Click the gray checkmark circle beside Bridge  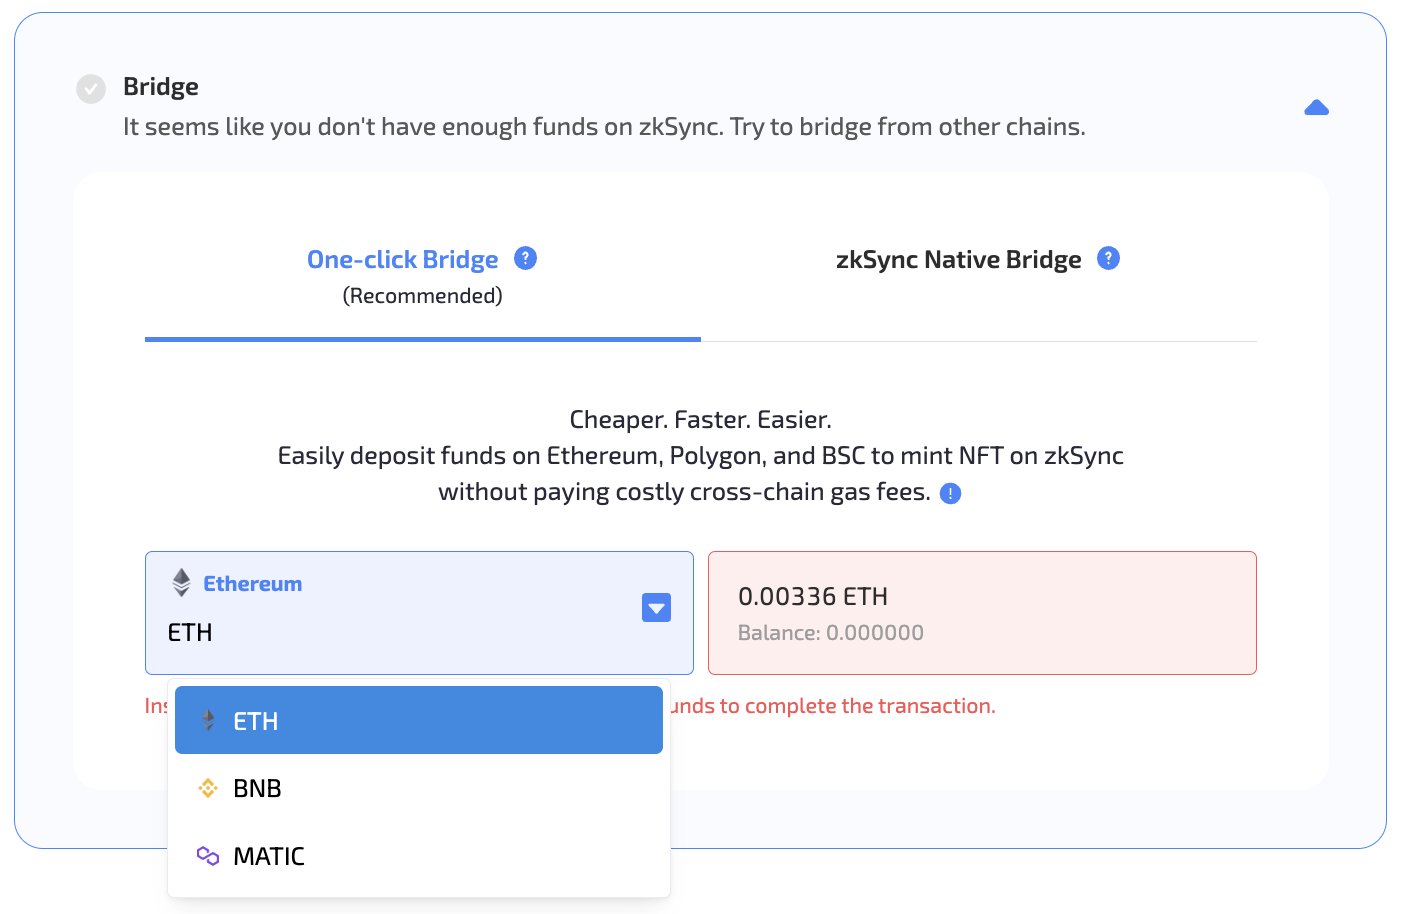[90, 88]
